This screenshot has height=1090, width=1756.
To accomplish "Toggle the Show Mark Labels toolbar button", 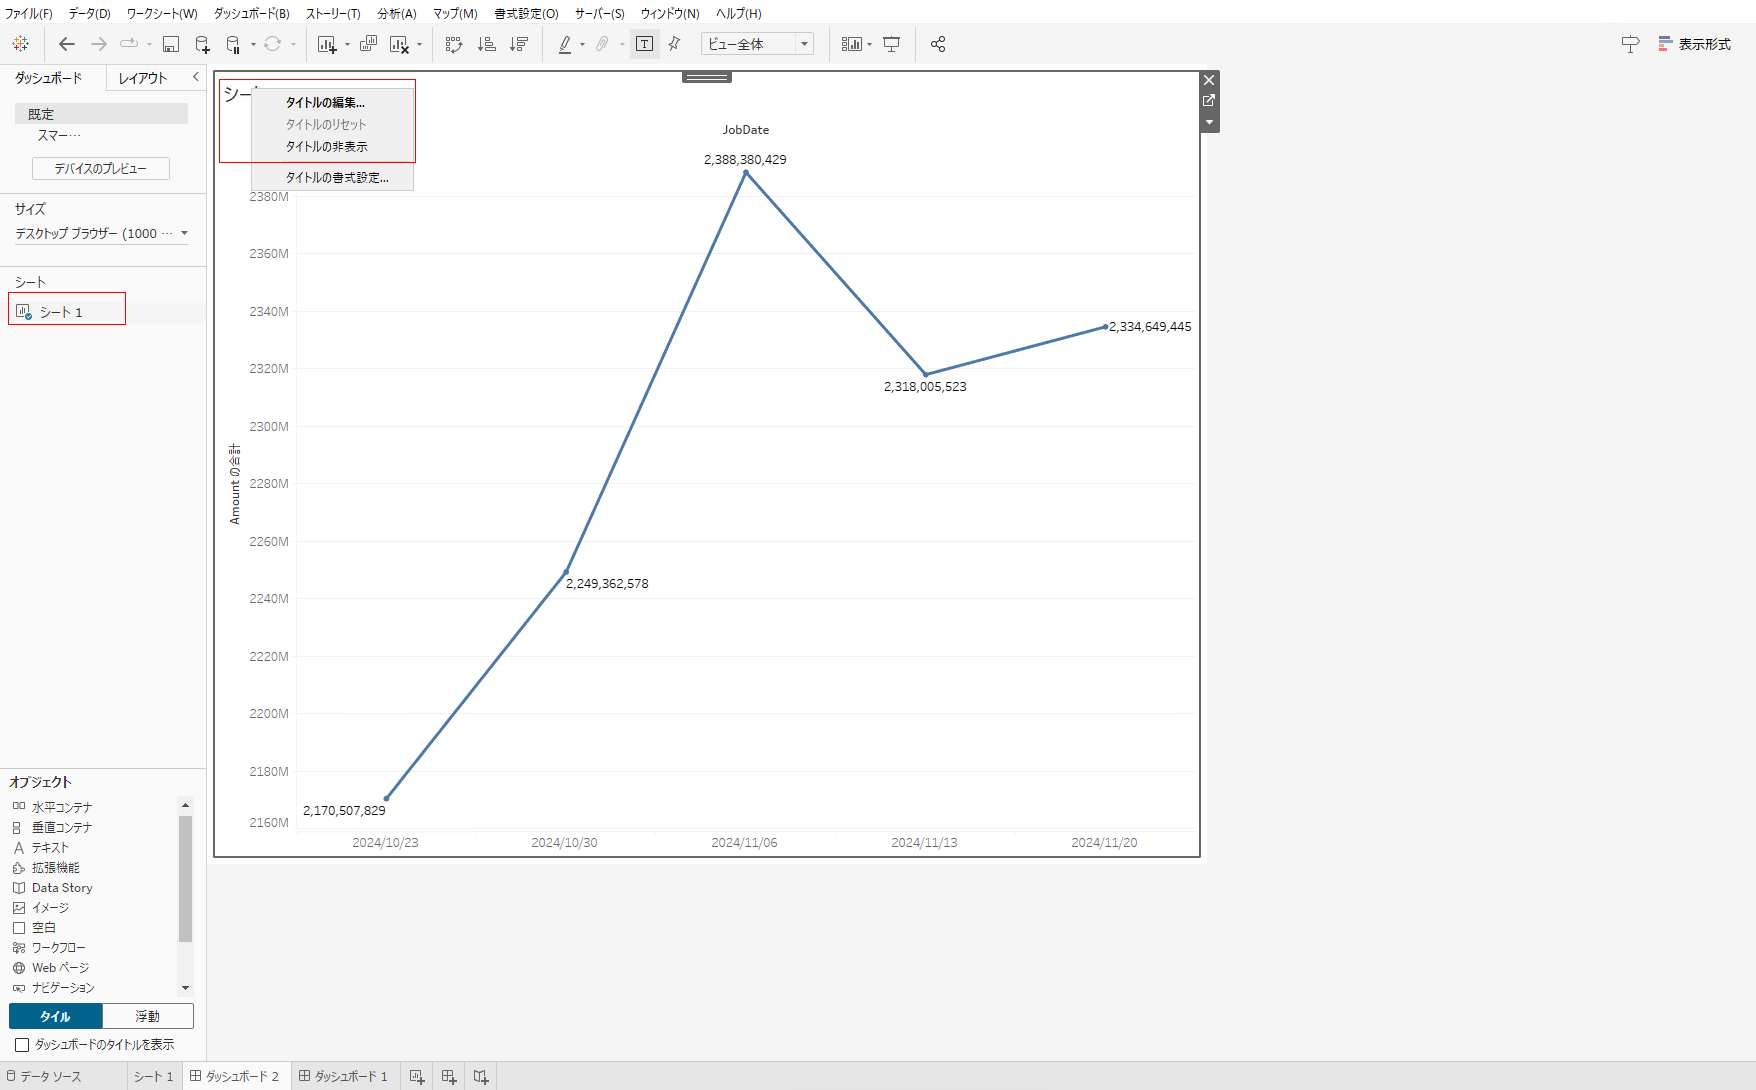I will point(645,44).
